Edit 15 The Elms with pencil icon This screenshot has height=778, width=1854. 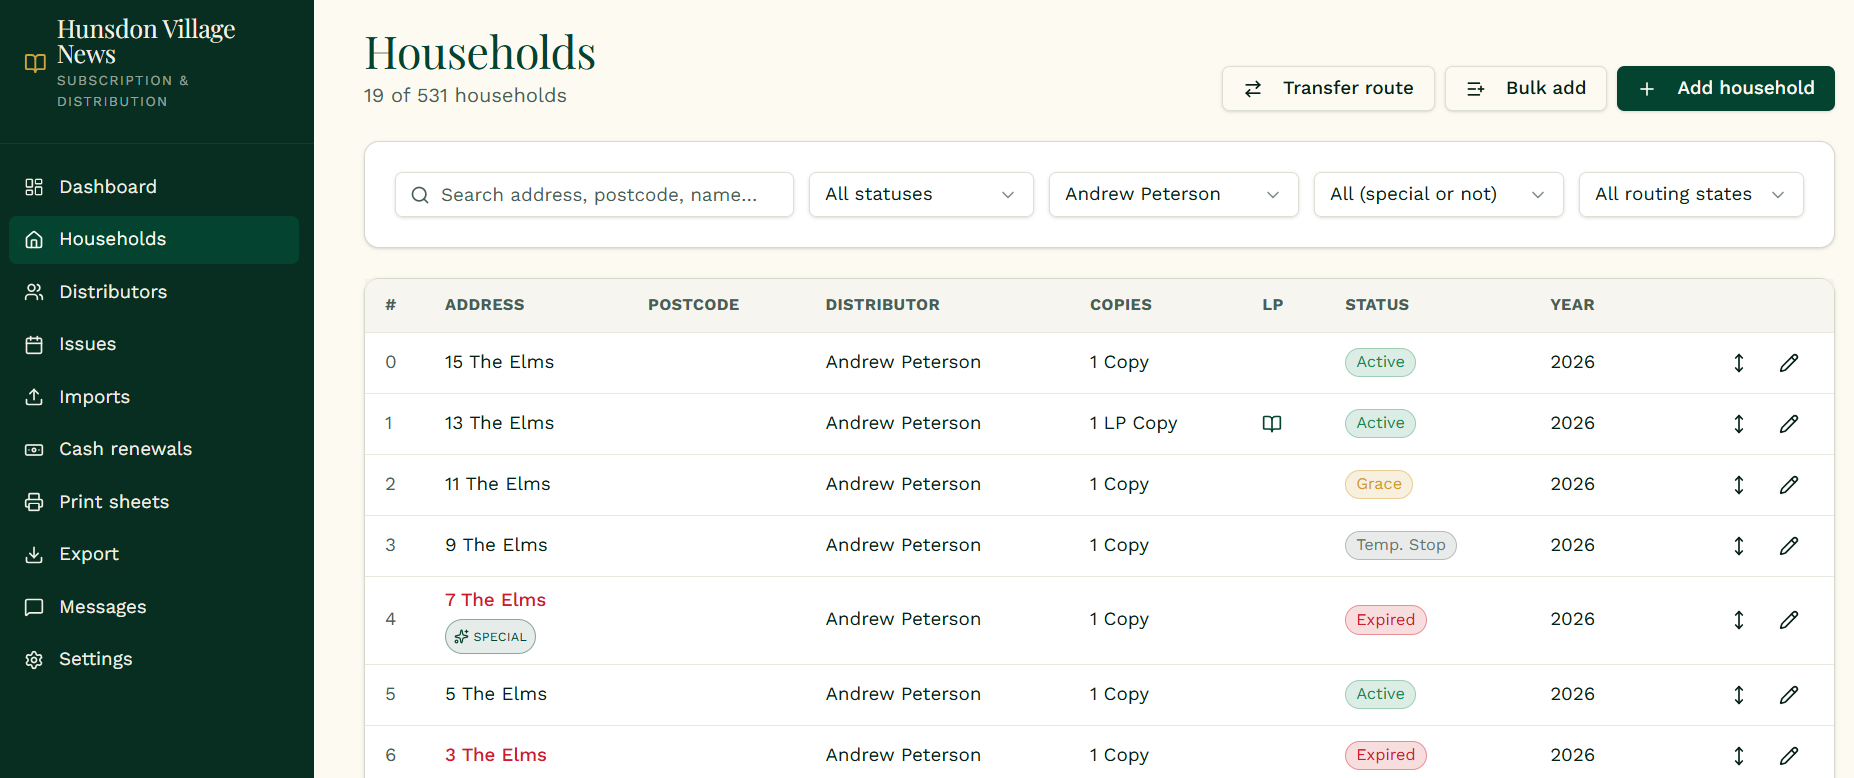coord(1789,363)
